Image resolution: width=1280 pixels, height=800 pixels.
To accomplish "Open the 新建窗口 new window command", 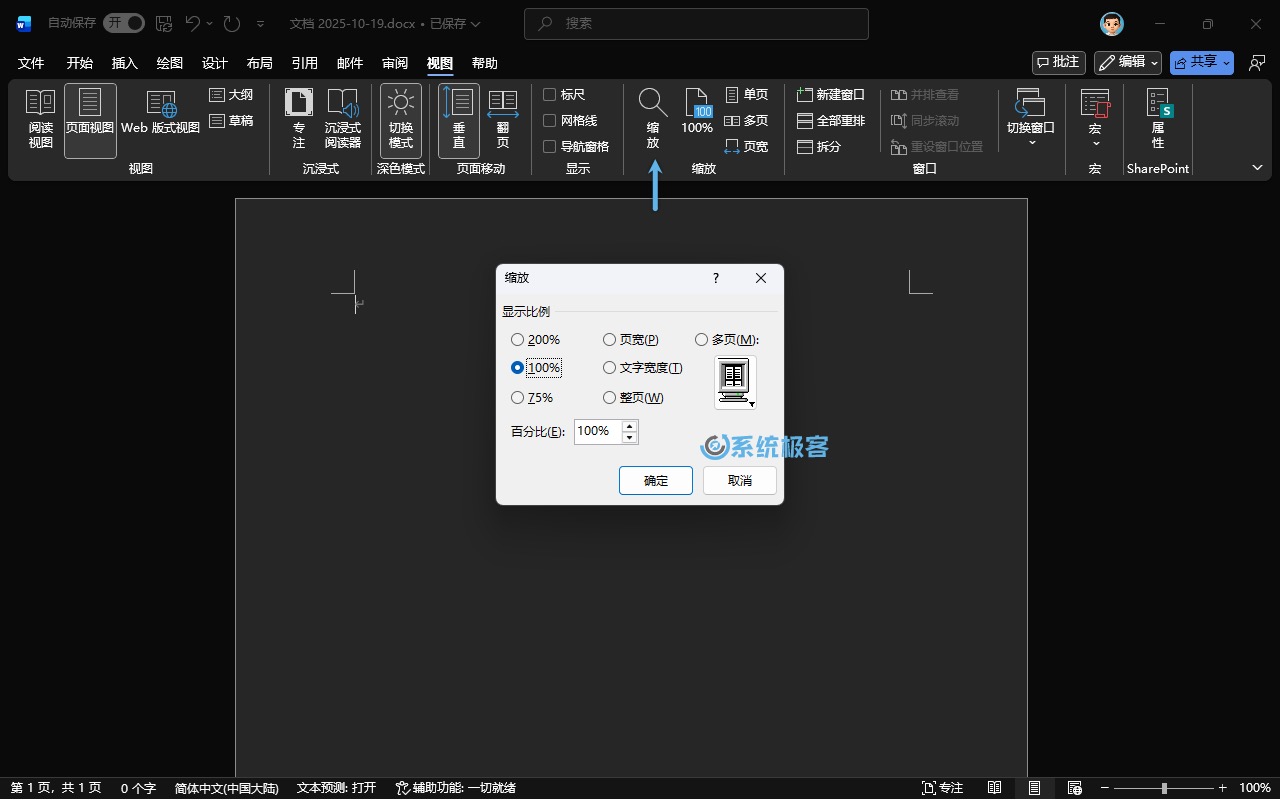I will point(831,95).
